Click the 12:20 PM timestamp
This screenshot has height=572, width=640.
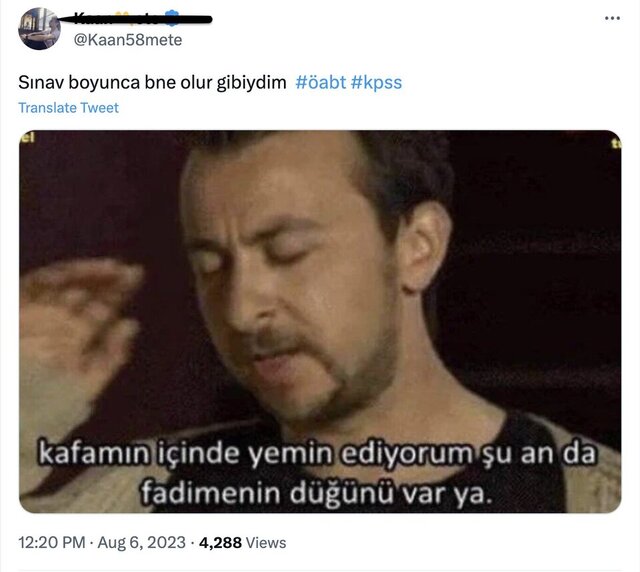pos(51,543)
